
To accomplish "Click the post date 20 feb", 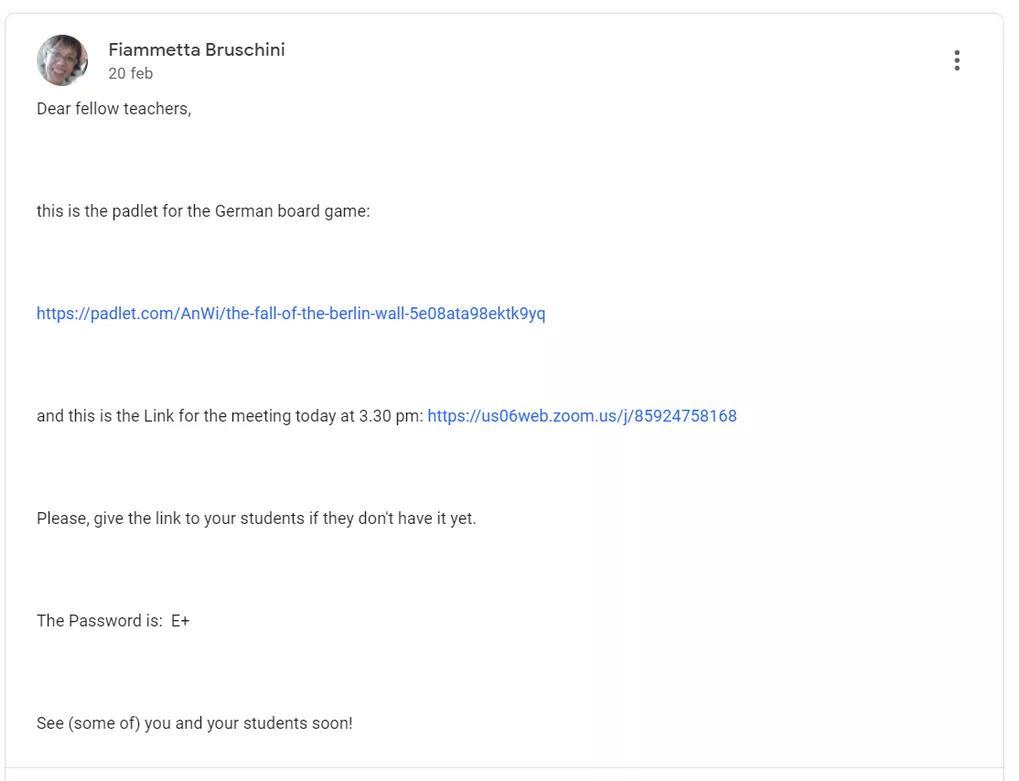I will (x=131, y=73).
